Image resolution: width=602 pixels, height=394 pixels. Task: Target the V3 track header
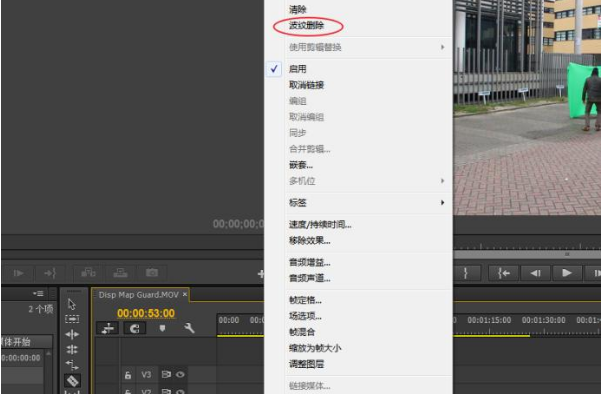coord(146,374)
